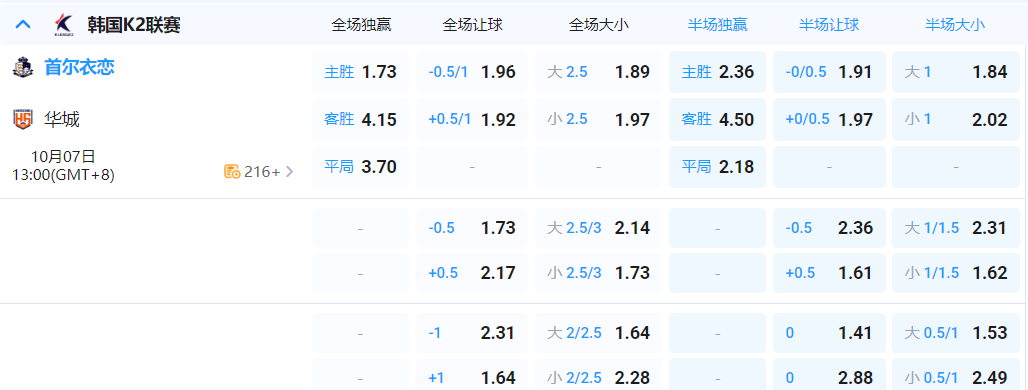Bet full-time 平局 at 3.70
Viewport: 1028px width, 390px height.
click(x=361, y=166)
